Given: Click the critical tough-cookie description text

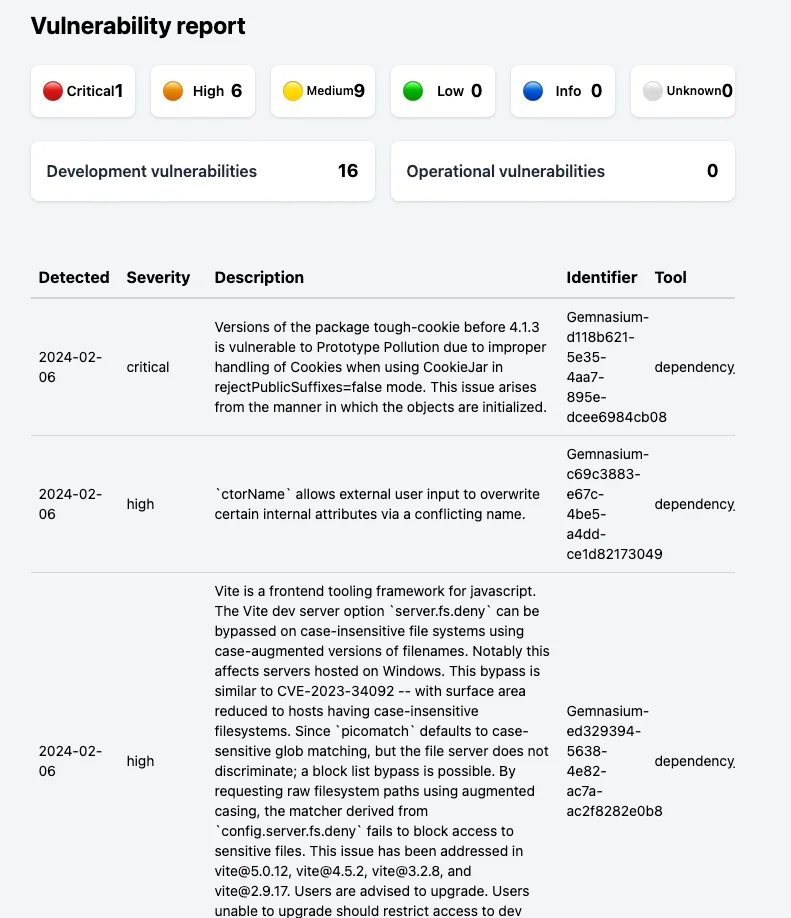Looking at the screenshot, I should (377, 367).
